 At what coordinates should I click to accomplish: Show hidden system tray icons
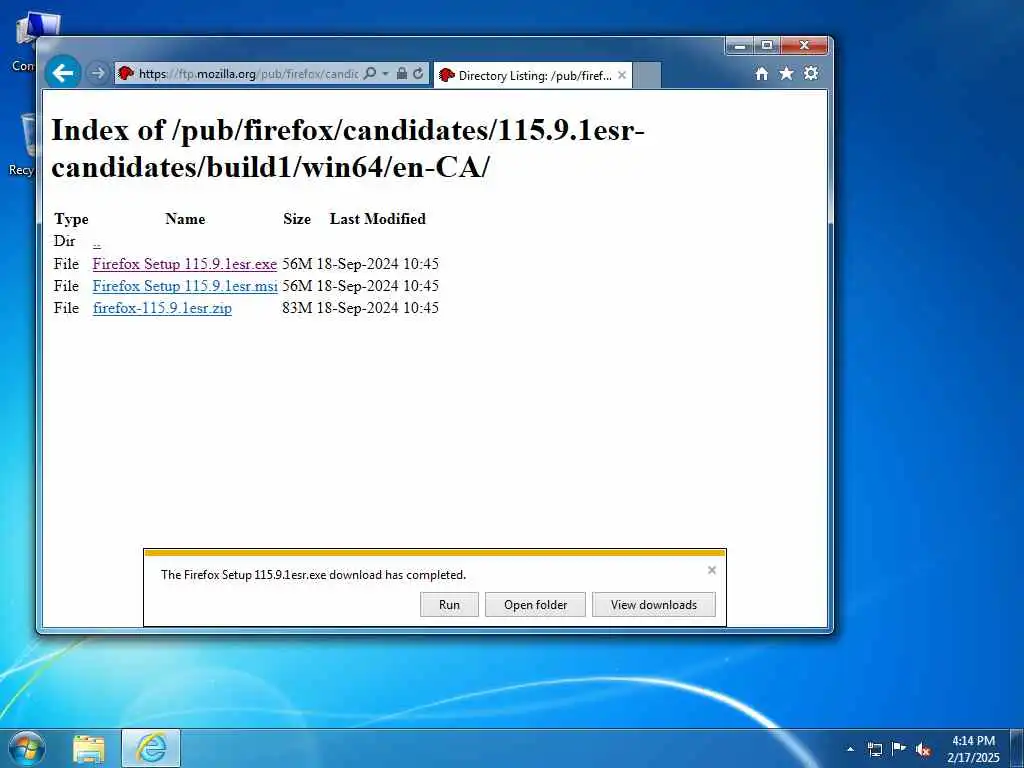click(x=850, y=749)
